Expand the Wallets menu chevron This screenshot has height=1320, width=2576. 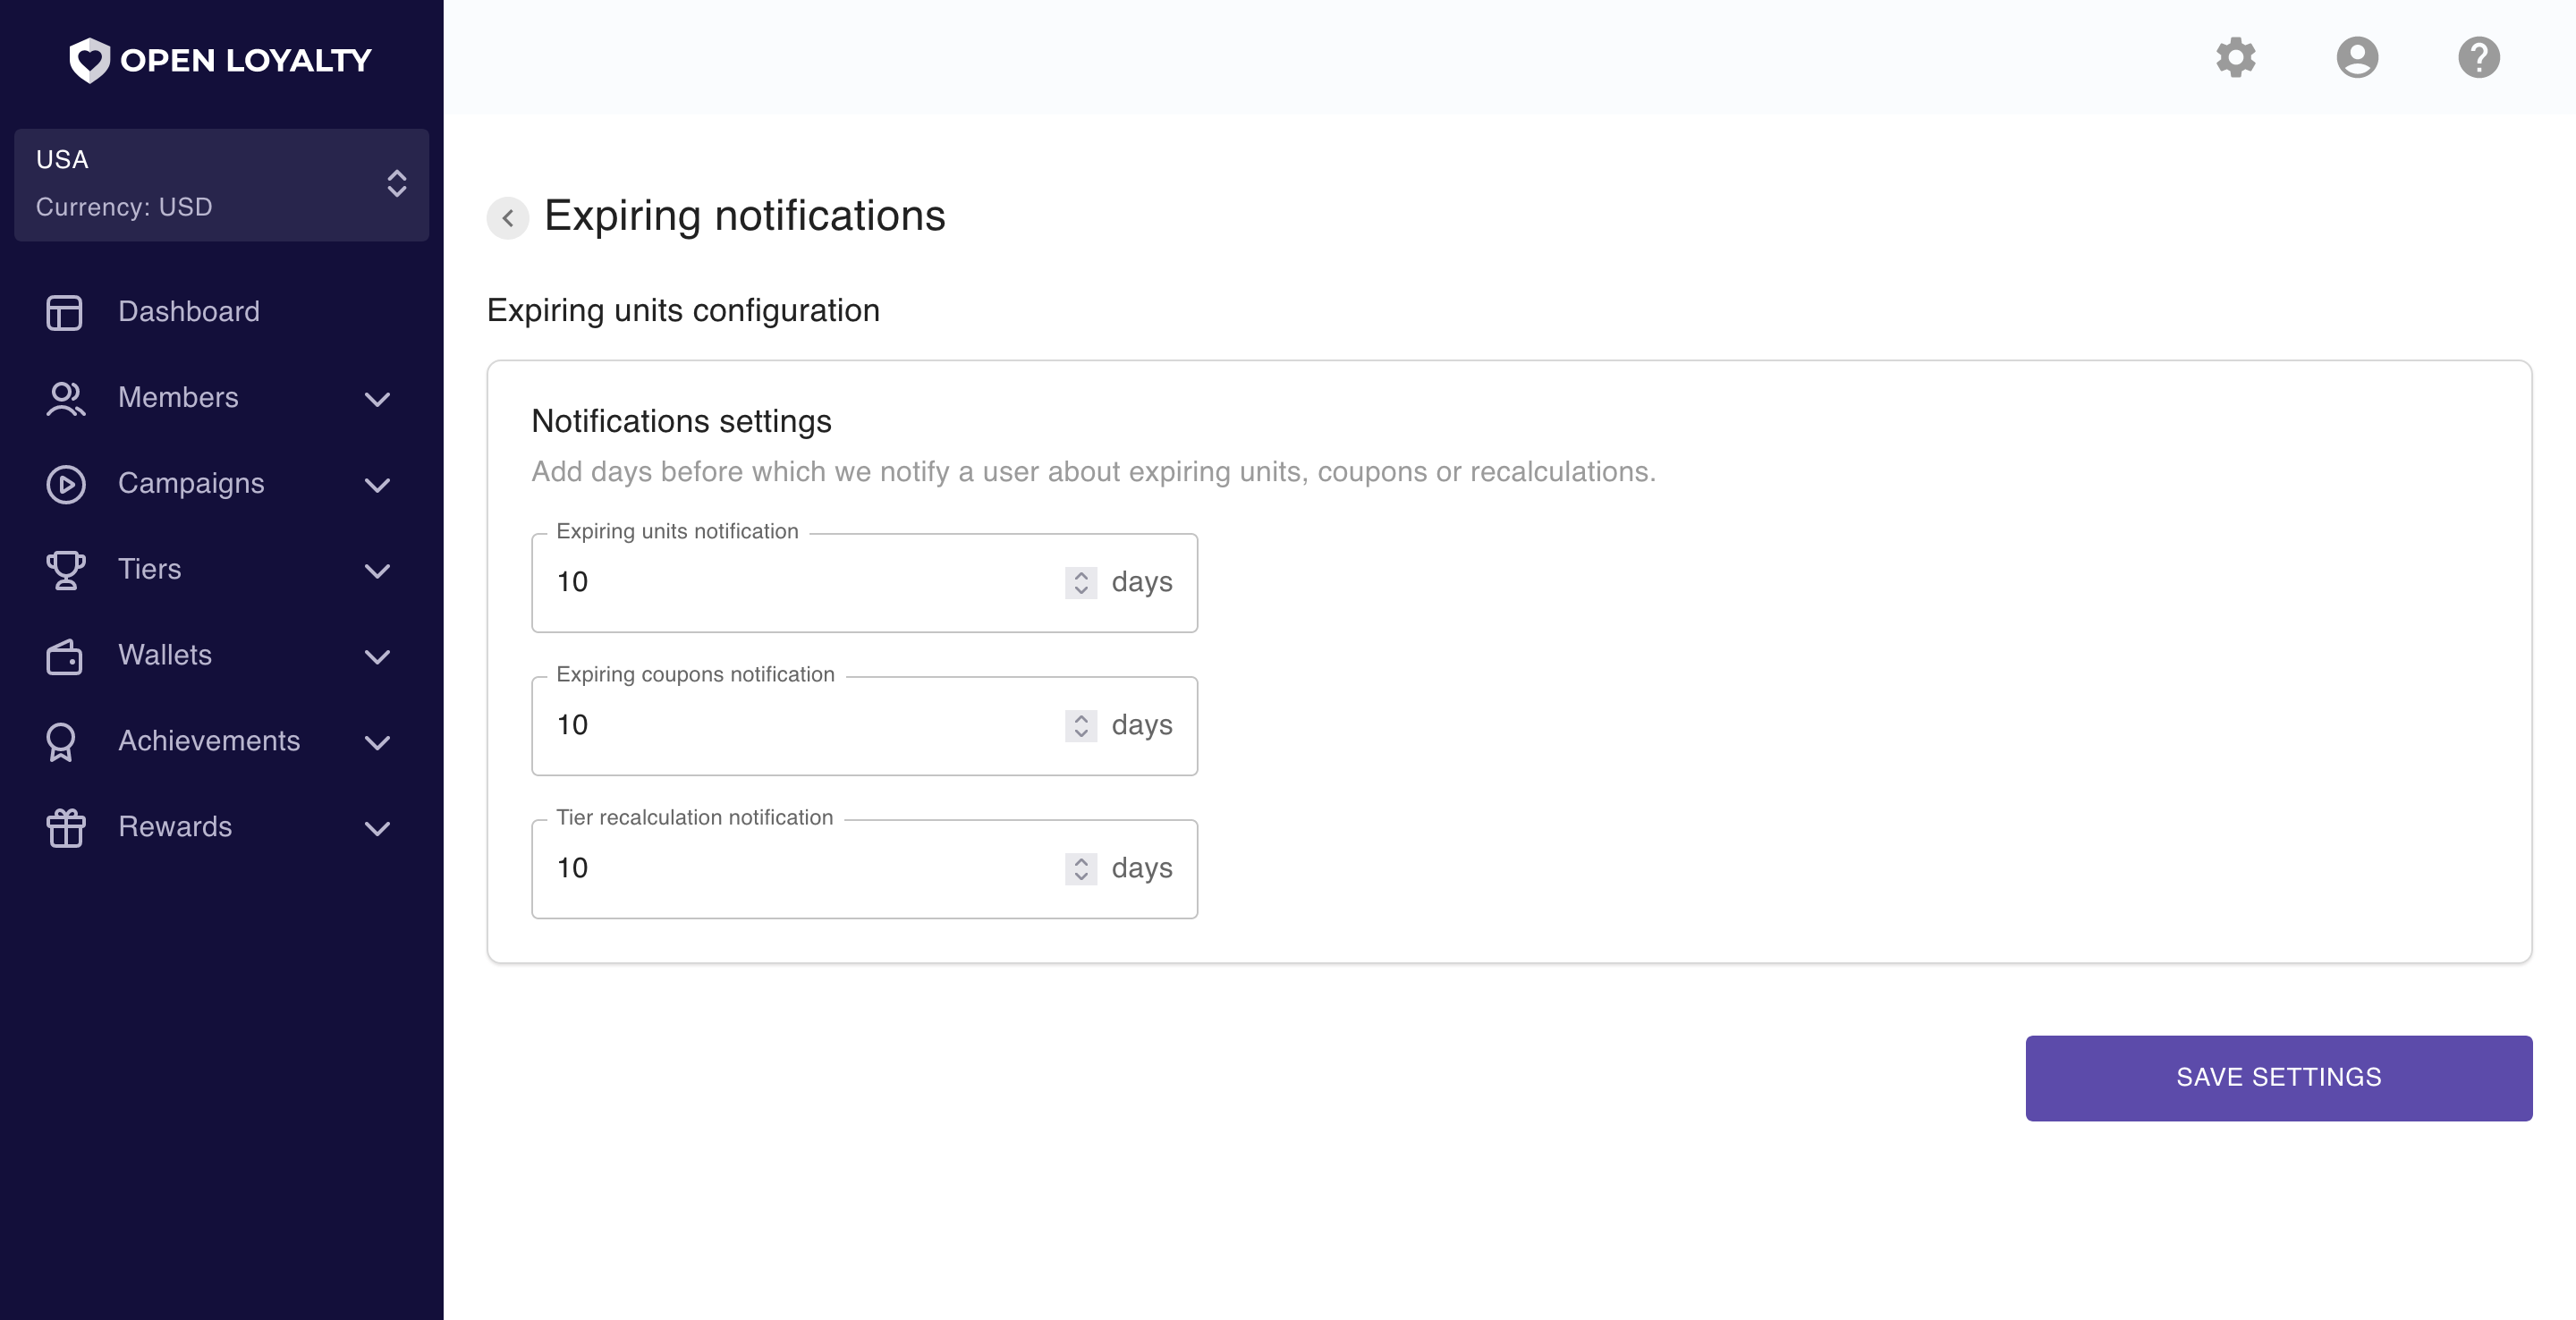click(x=377, y=656)
